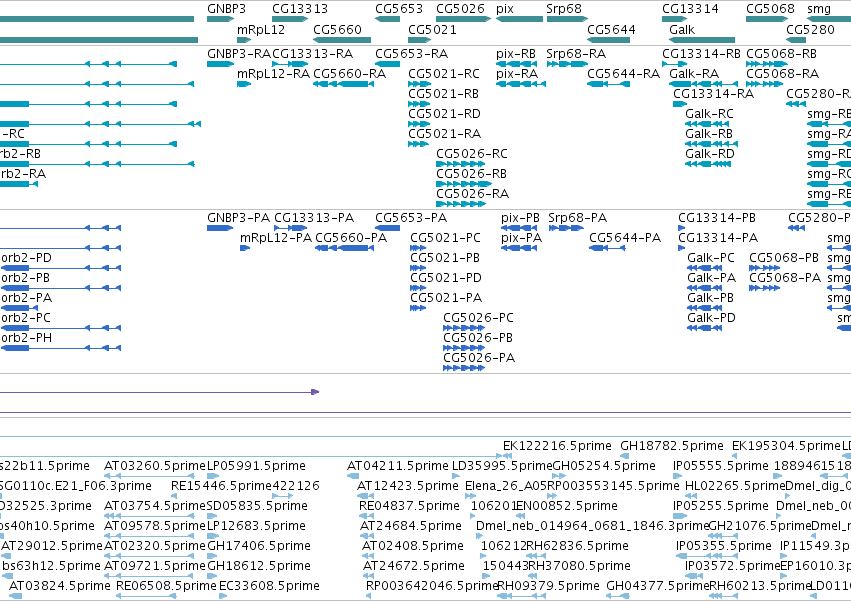Select the pix-RA transcript label
The image size is (851, 601).
[517, 74]
